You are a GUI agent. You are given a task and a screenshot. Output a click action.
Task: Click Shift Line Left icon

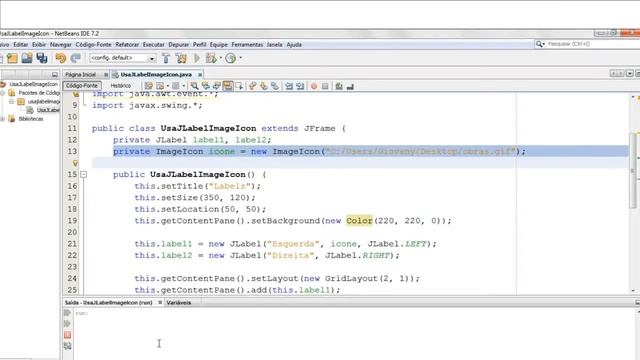[289, 86]
